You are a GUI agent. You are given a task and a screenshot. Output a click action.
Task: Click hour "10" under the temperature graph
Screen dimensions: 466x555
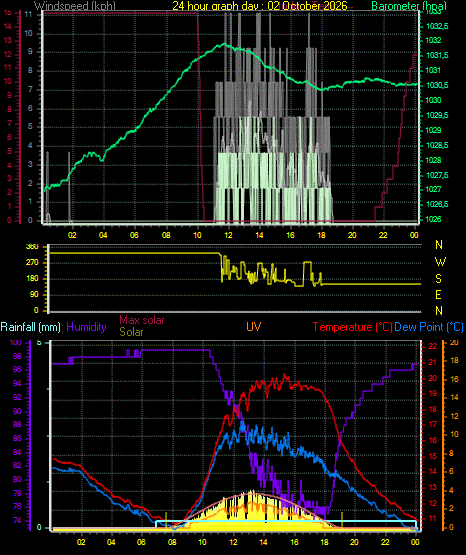pyautogui.click(x=202, y=542)
